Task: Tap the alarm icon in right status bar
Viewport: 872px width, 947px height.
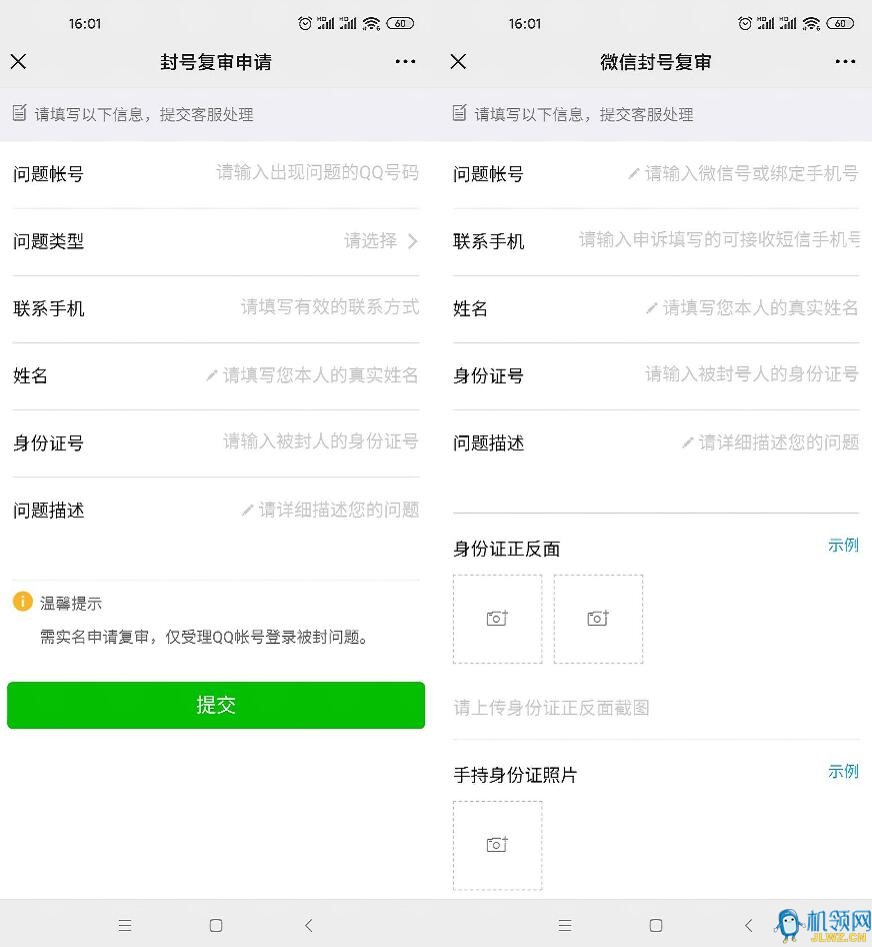Action: (x=745, y=23)
